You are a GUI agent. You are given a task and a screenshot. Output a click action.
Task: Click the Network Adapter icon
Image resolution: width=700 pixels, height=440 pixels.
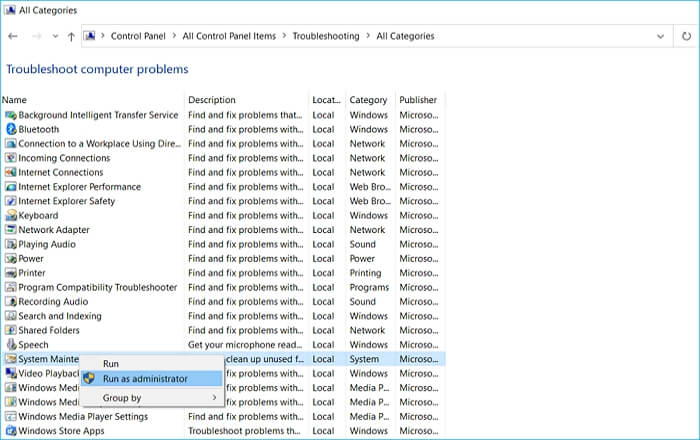tap(11, 230)
